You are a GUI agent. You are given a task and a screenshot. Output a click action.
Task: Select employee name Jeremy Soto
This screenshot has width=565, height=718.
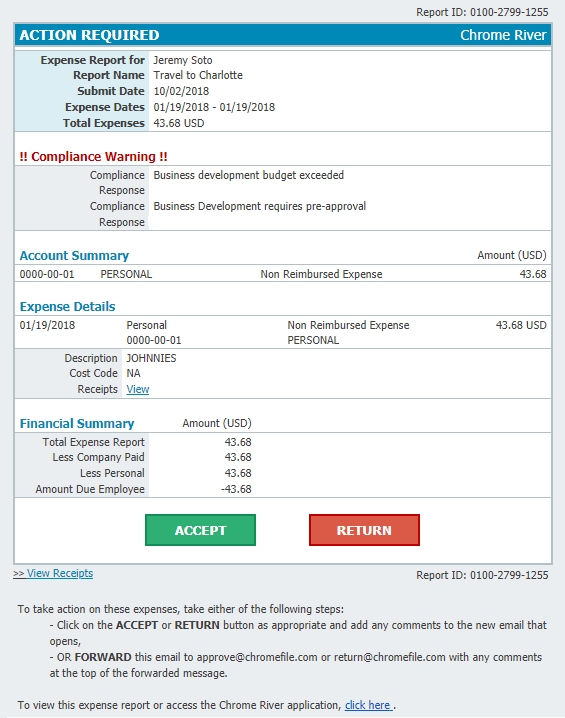(x=183, y=60)
